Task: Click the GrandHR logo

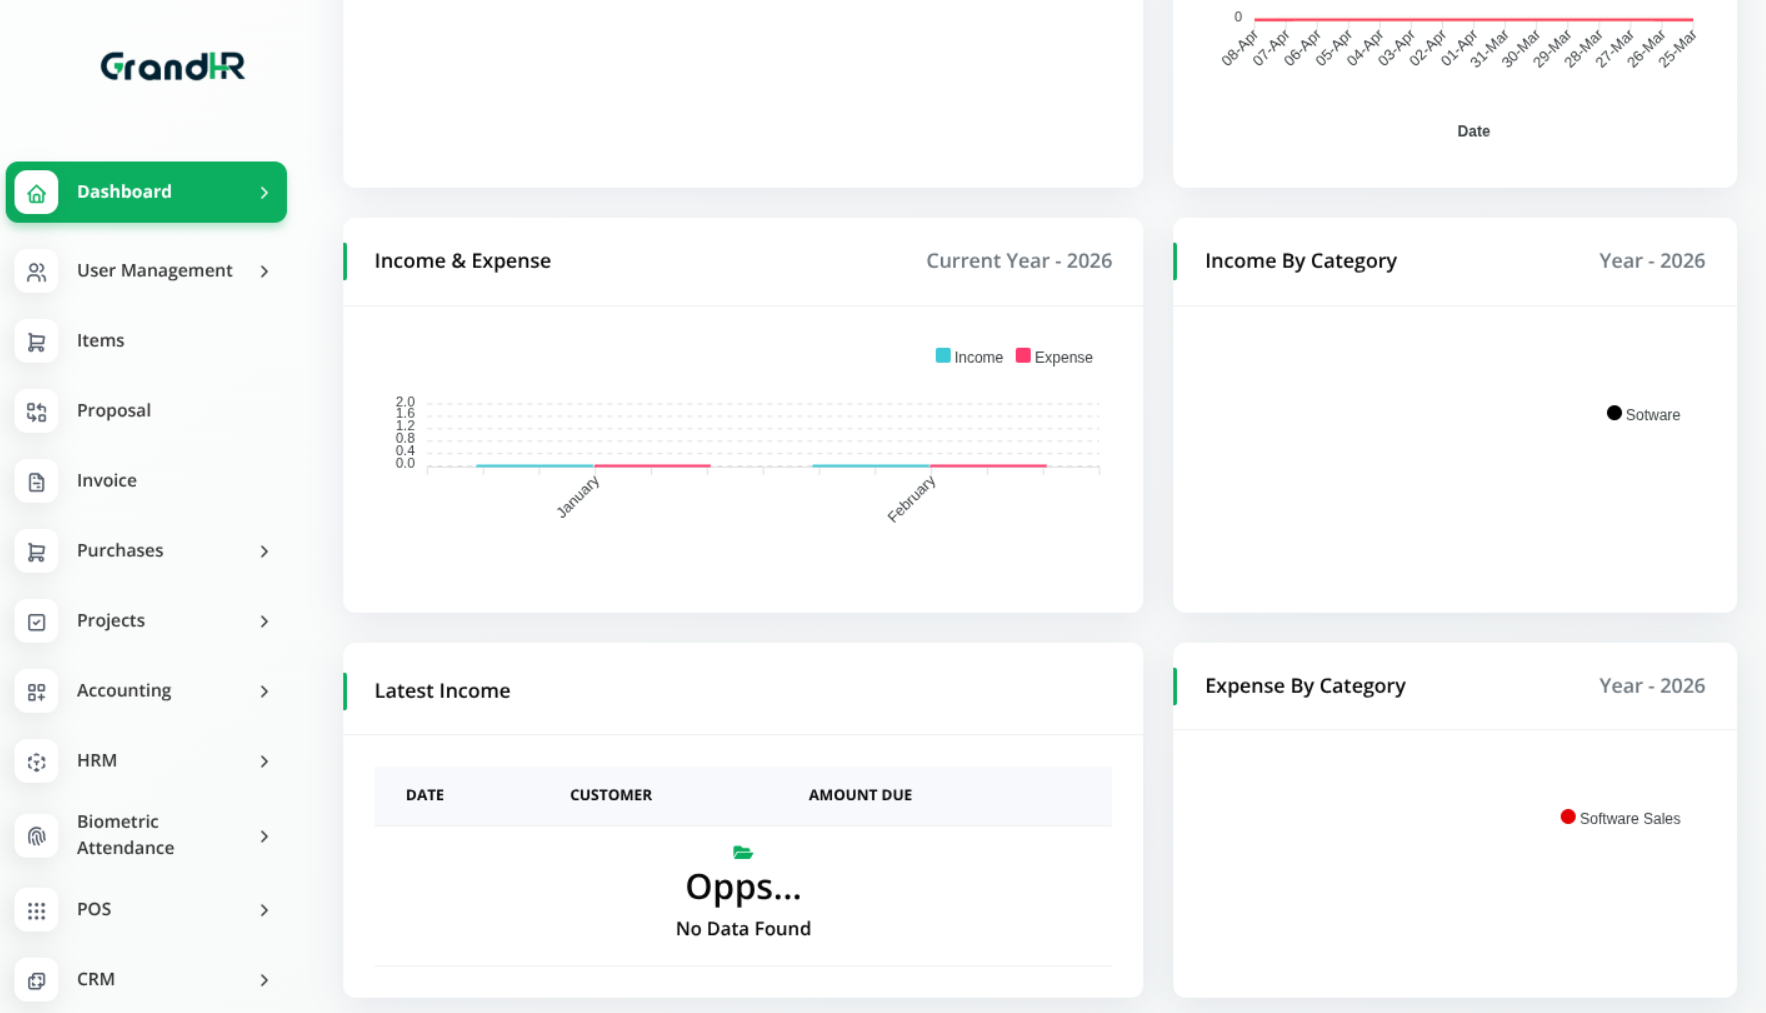Action: pos(171,66)
